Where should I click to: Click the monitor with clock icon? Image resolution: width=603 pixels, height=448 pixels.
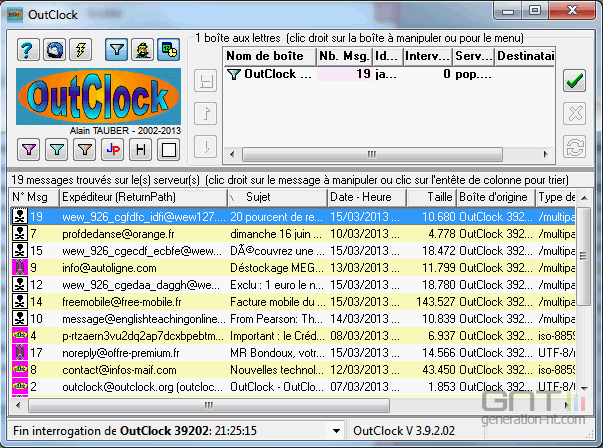(x=168, y=50)
